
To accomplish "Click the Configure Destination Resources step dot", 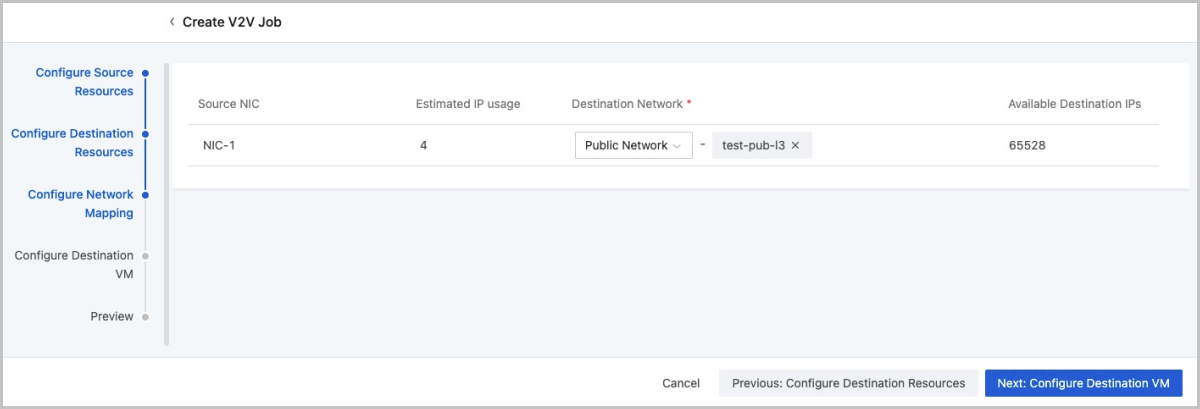I will pos(145,134).
